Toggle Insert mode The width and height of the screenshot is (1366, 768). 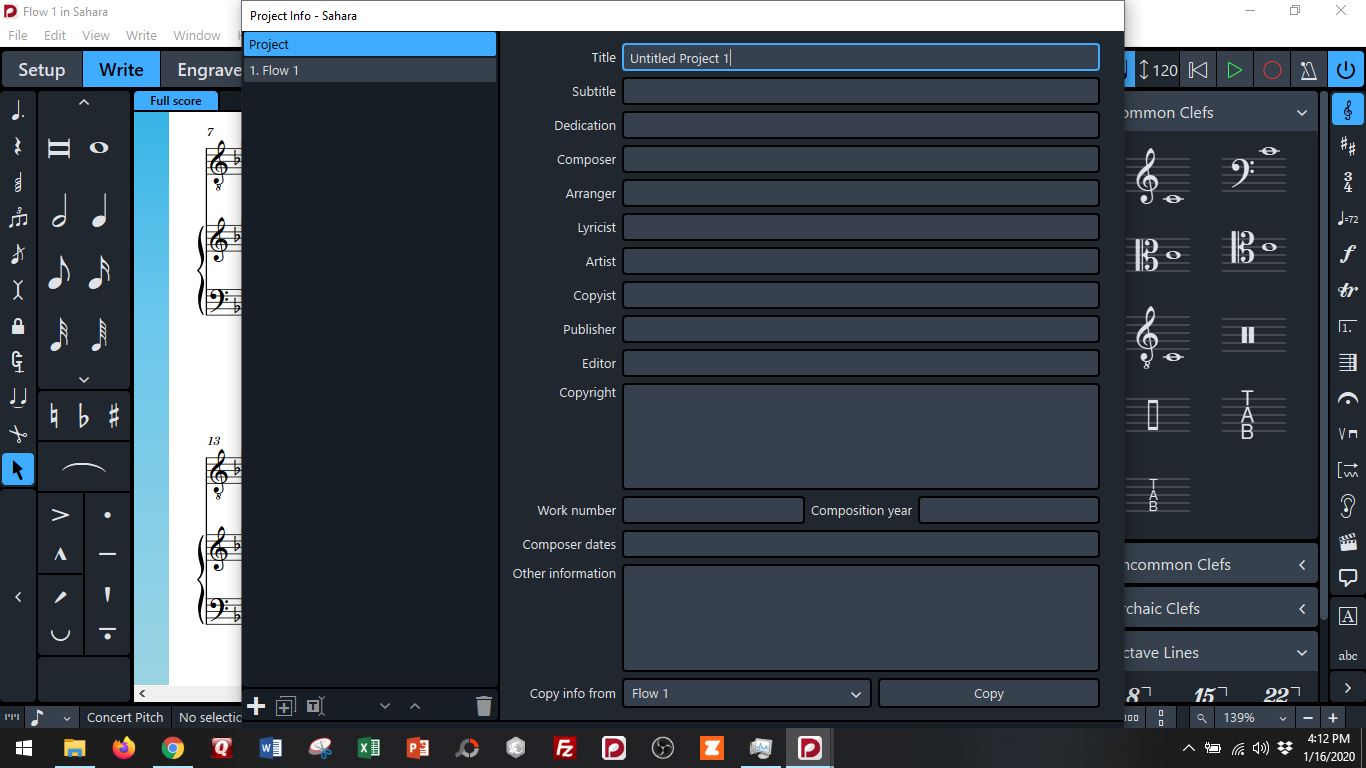(17, 290)
